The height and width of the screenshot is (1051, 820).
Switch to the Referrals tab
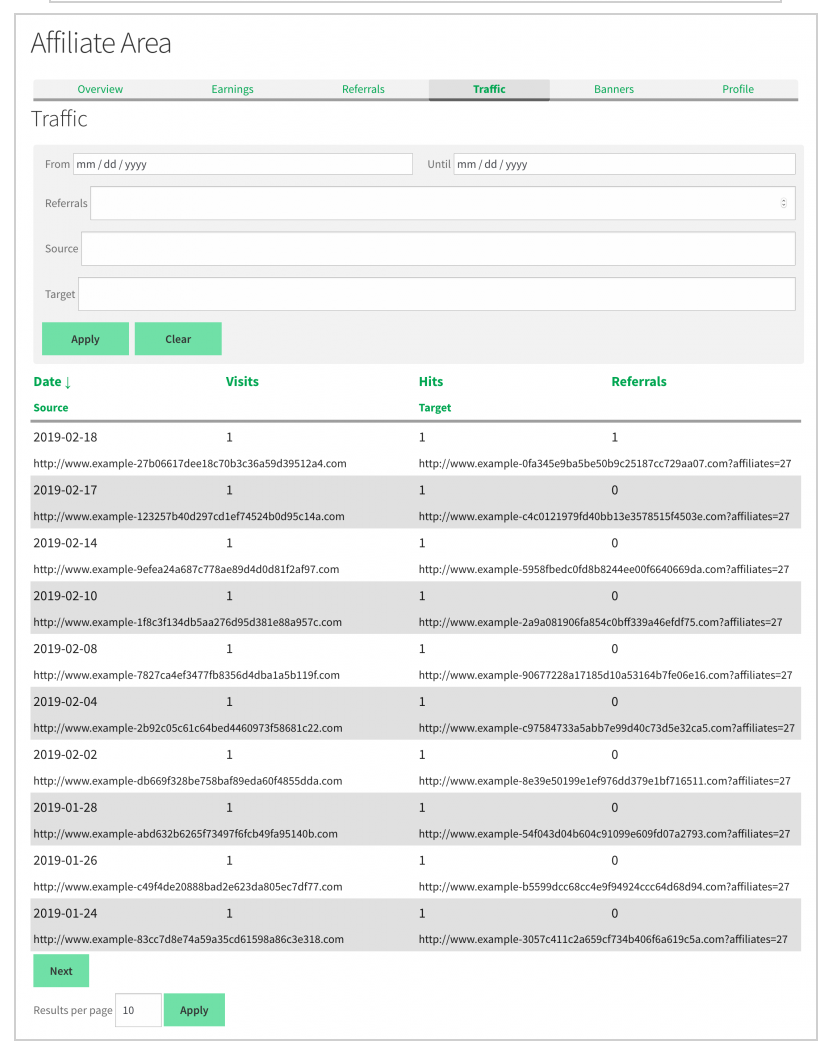coord(363,89)
